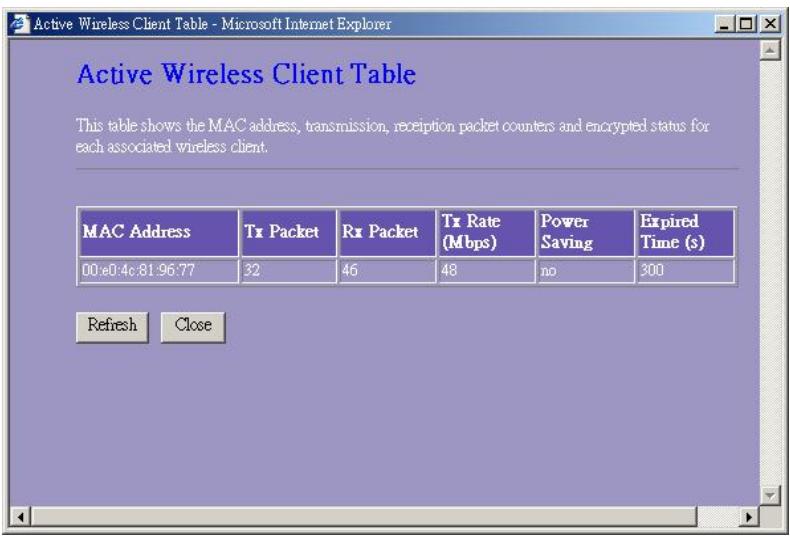Click the Tx Rate value 48
The width and height of the screenshot is (790, 537).
tap(486, 271)
